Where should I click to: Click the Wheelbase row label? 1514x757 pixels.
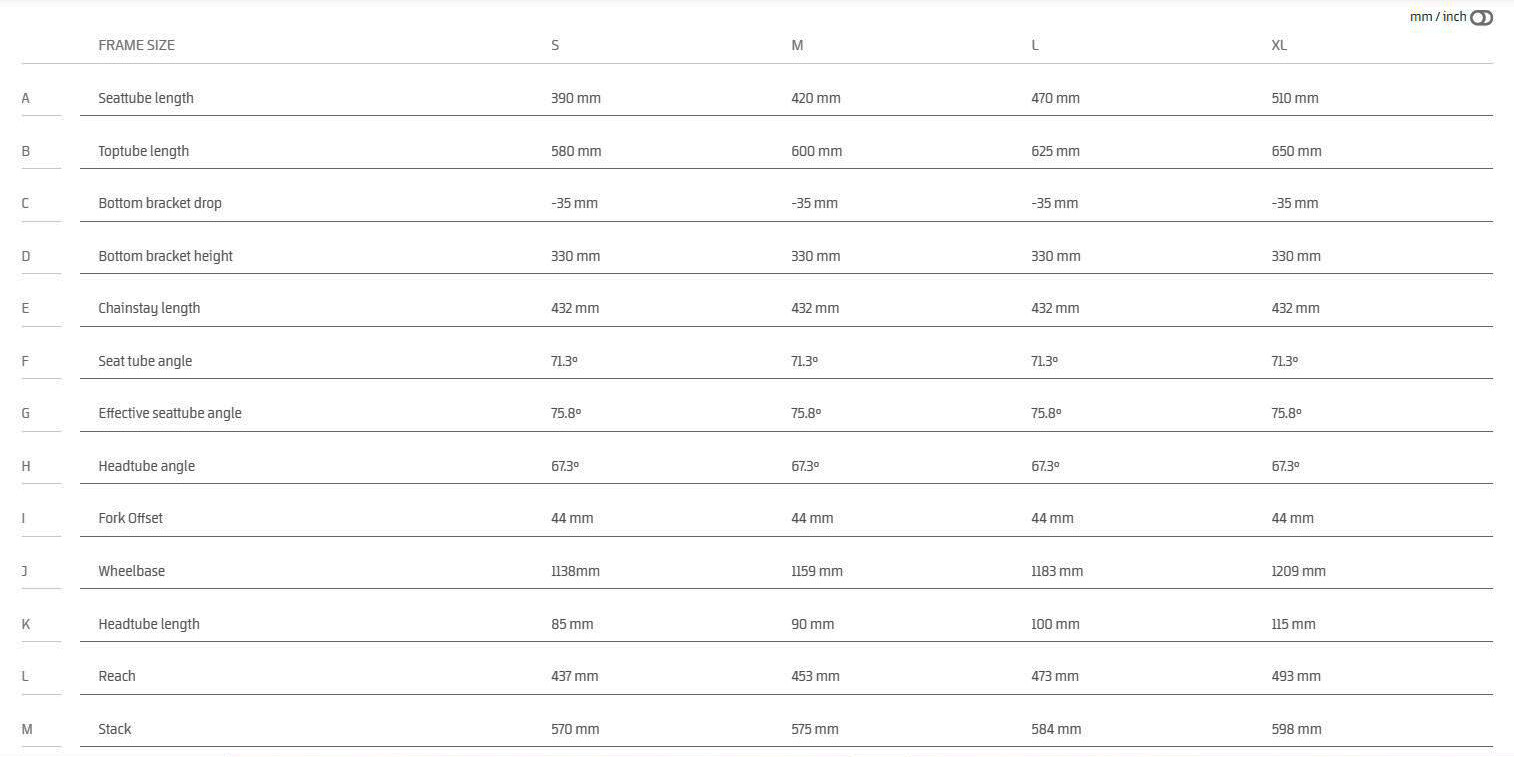(x=131, y=571)
